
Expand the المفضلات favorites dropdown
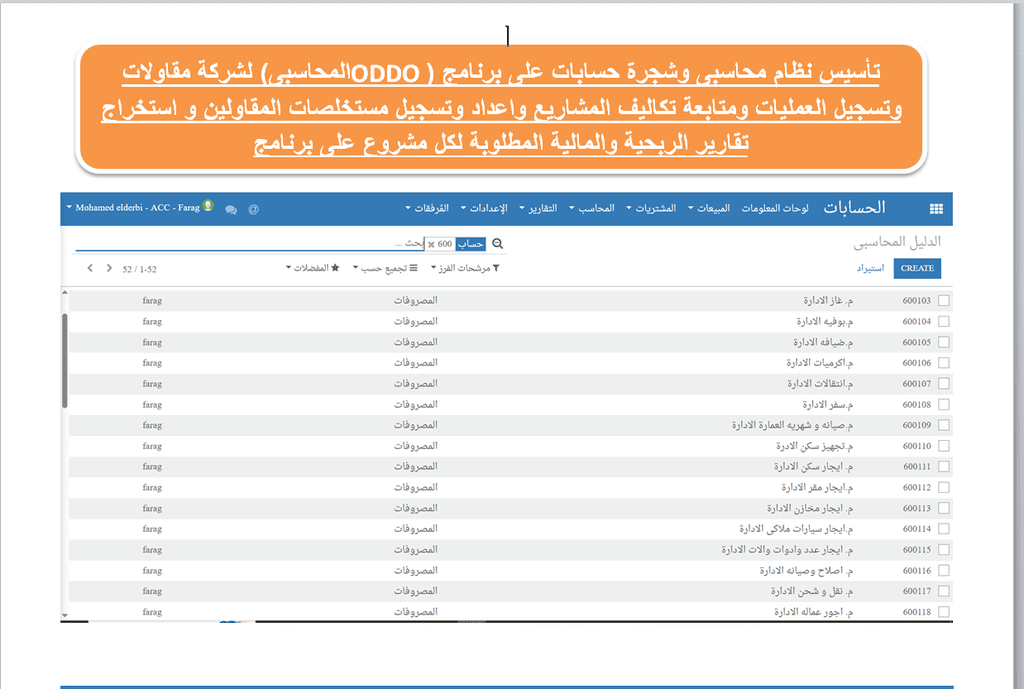tap(313, 268)
